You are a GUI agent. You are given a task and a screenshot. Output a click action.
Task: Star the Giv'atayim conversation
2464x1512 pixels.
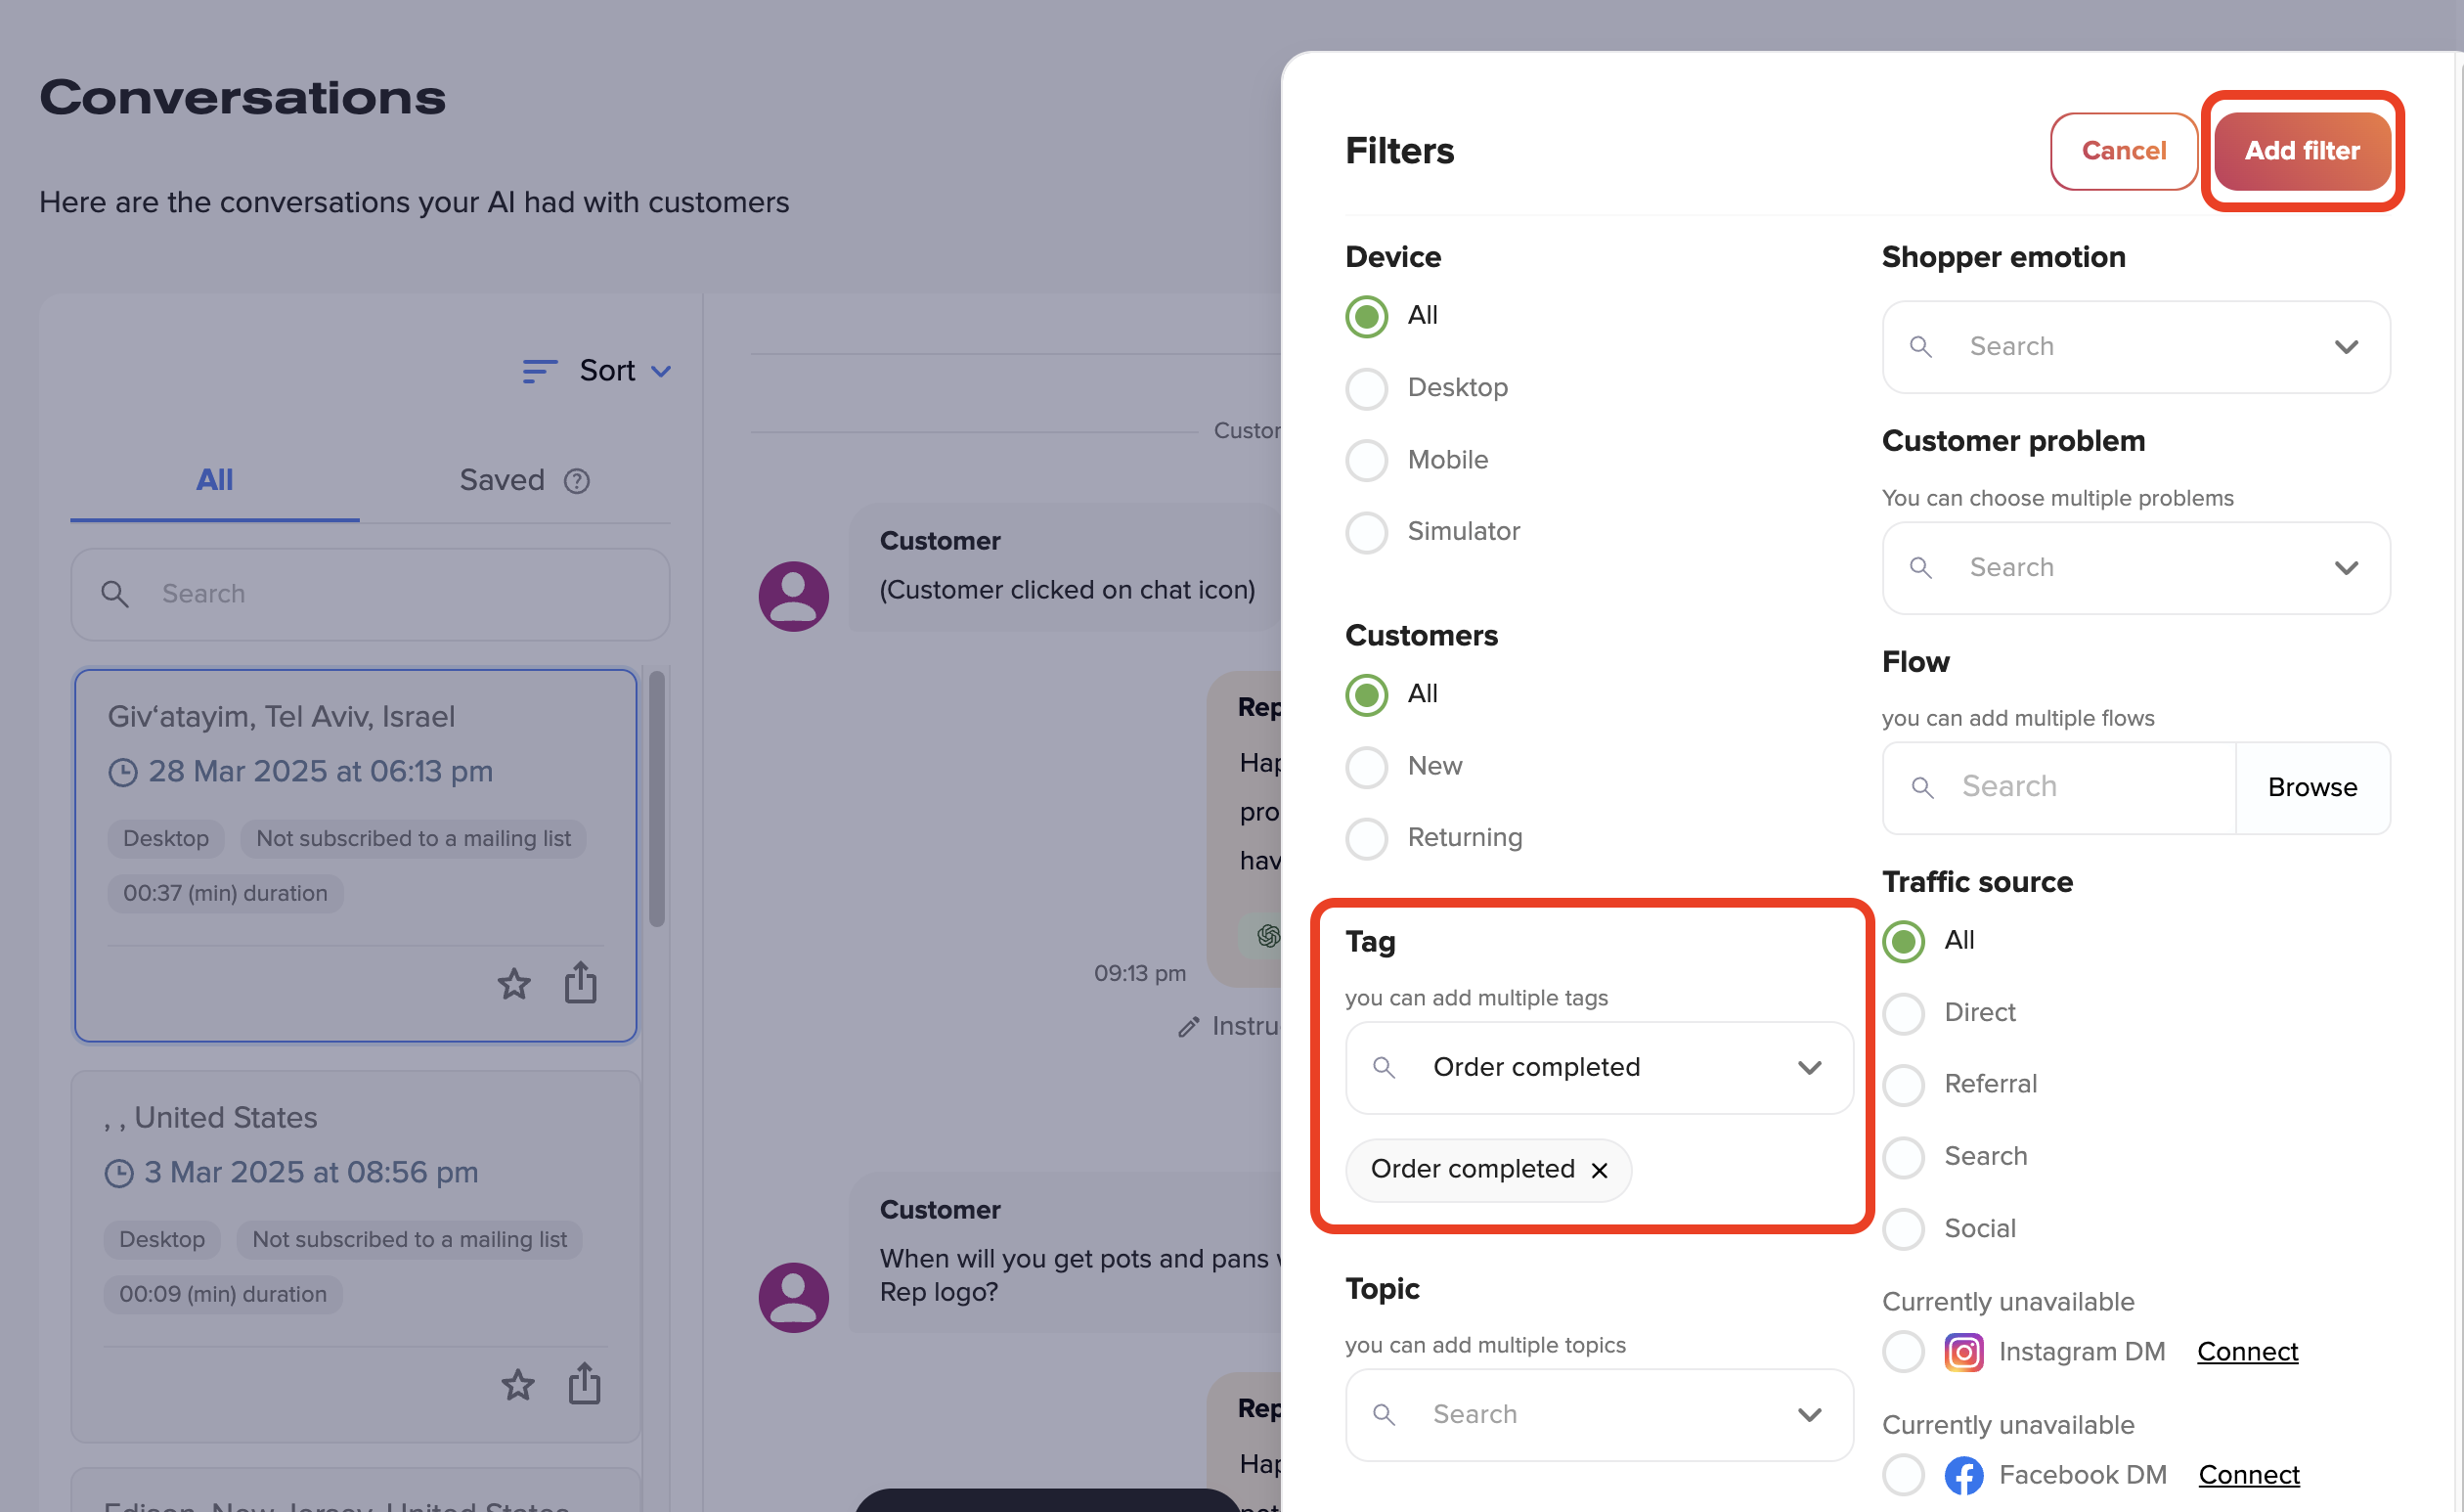click(x=514, y=984)
